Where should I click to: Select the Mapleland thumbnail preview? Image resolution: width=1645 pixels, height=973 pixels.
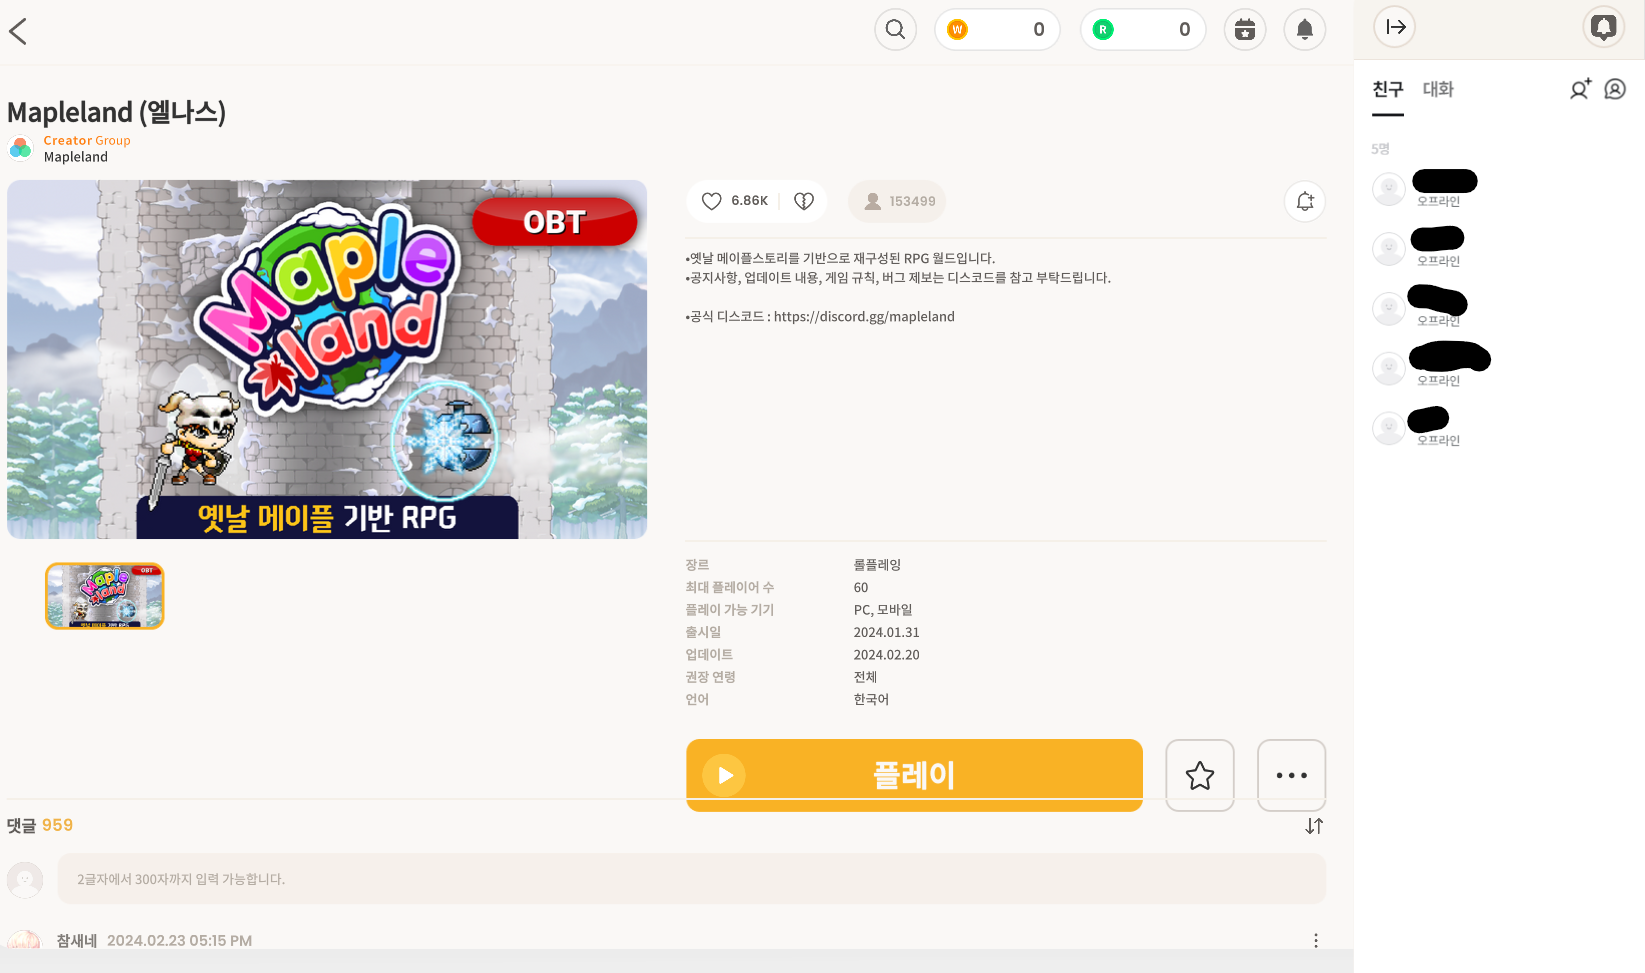pos(105,596)
